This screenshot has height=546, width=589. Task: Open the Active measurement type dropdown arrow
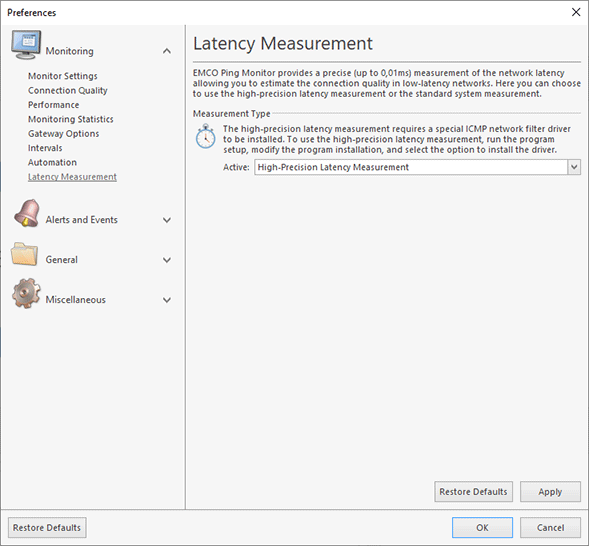tap(574, 167)
